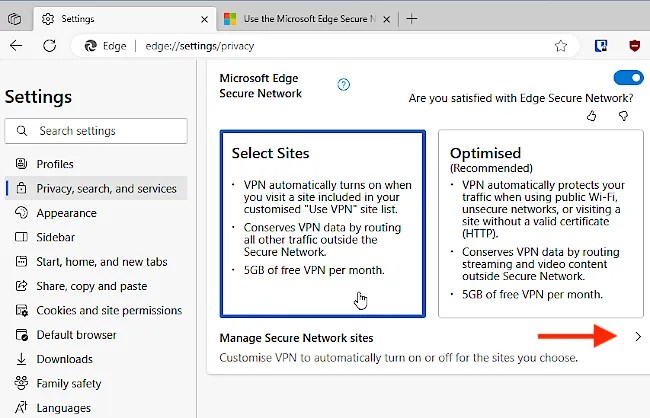This screenshot has width=650, height=418.
Task: Open a new tab with plus button
Action: click(x=412, y=19)
